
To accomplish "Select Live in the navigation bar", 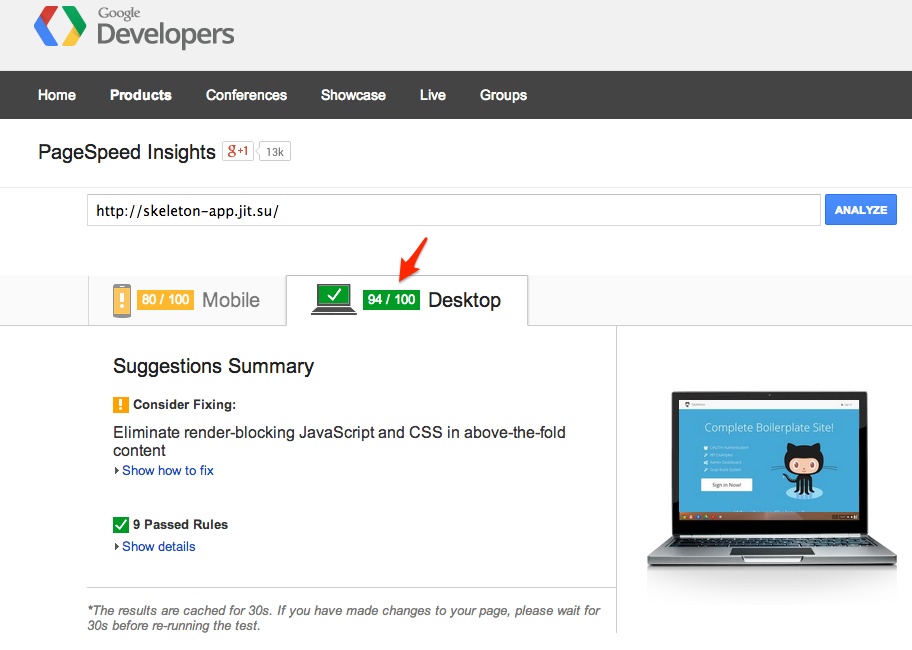I will (433, 95).
